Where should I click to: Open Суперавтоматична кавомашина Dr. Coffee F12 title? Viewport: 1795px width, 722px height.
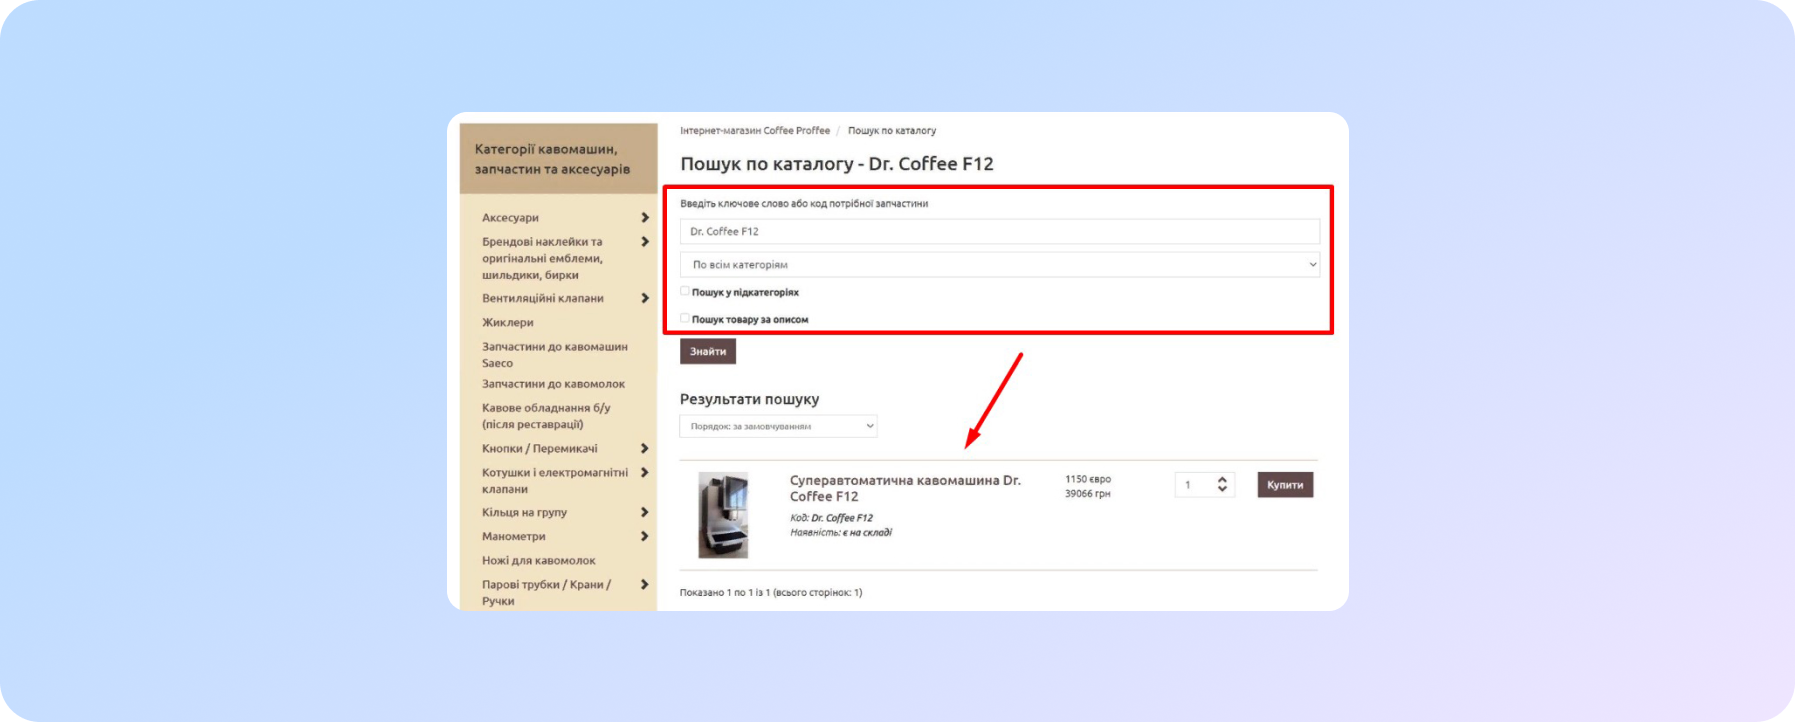905,488
